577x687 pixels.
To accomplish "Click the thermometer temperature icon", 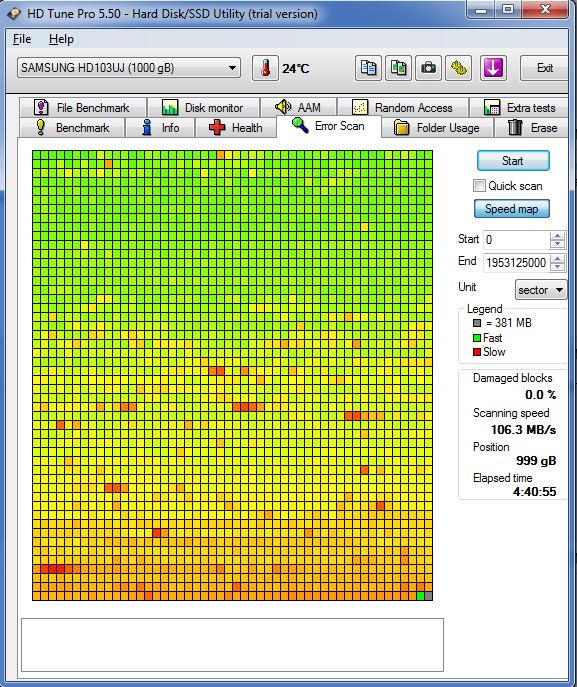I will point(265,68).
